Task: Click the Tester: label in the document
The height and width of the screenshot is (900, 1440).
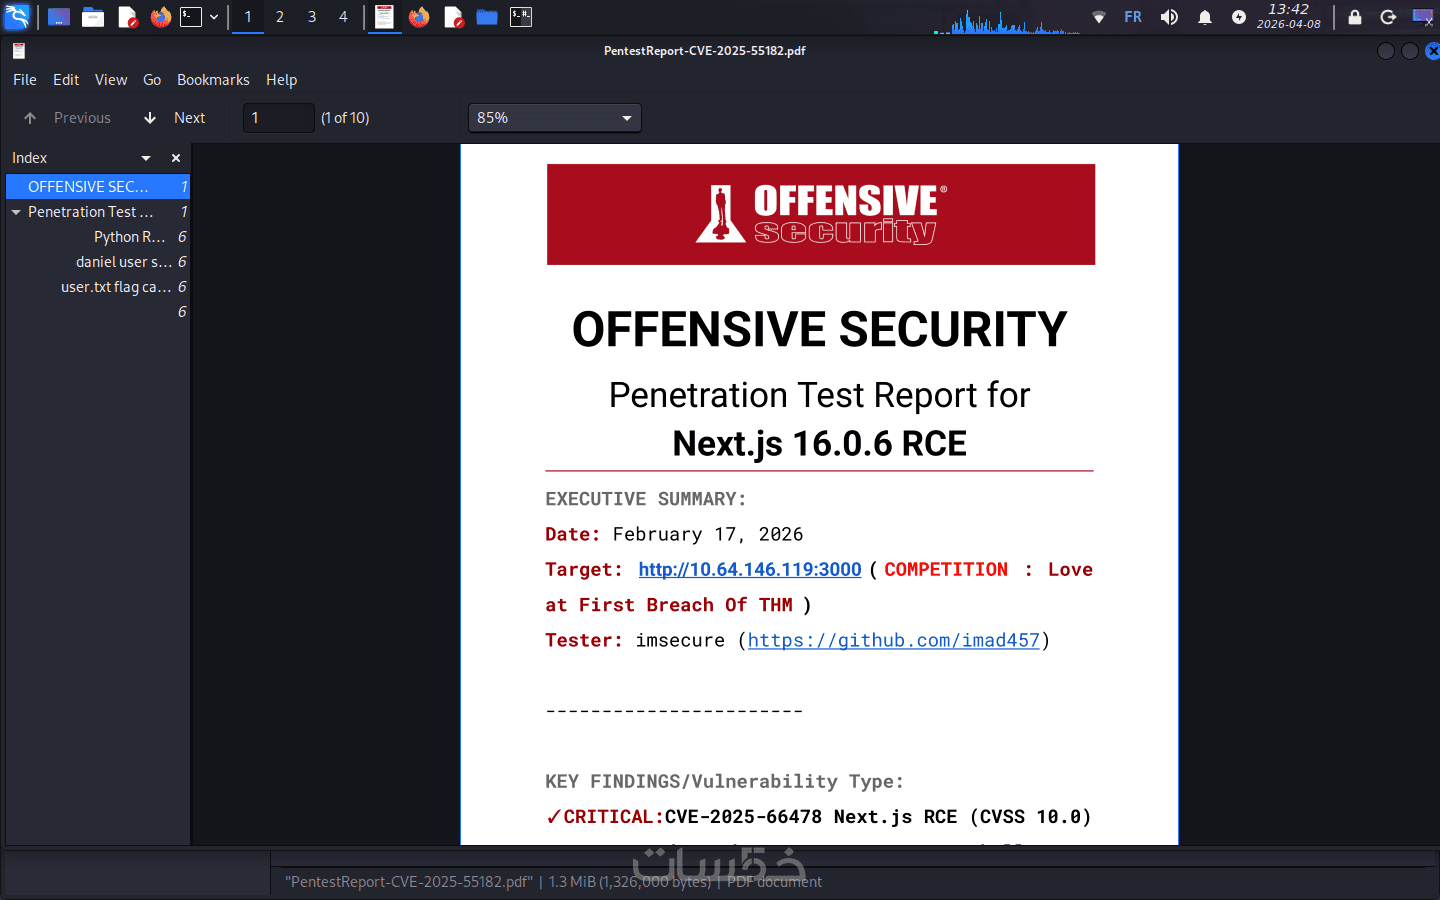Action: tap(584, 640)
